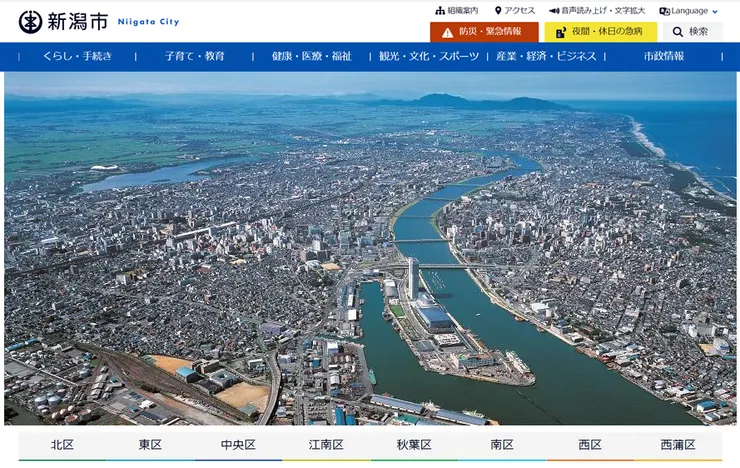Click the aerial city photo banner

[370, 249]
